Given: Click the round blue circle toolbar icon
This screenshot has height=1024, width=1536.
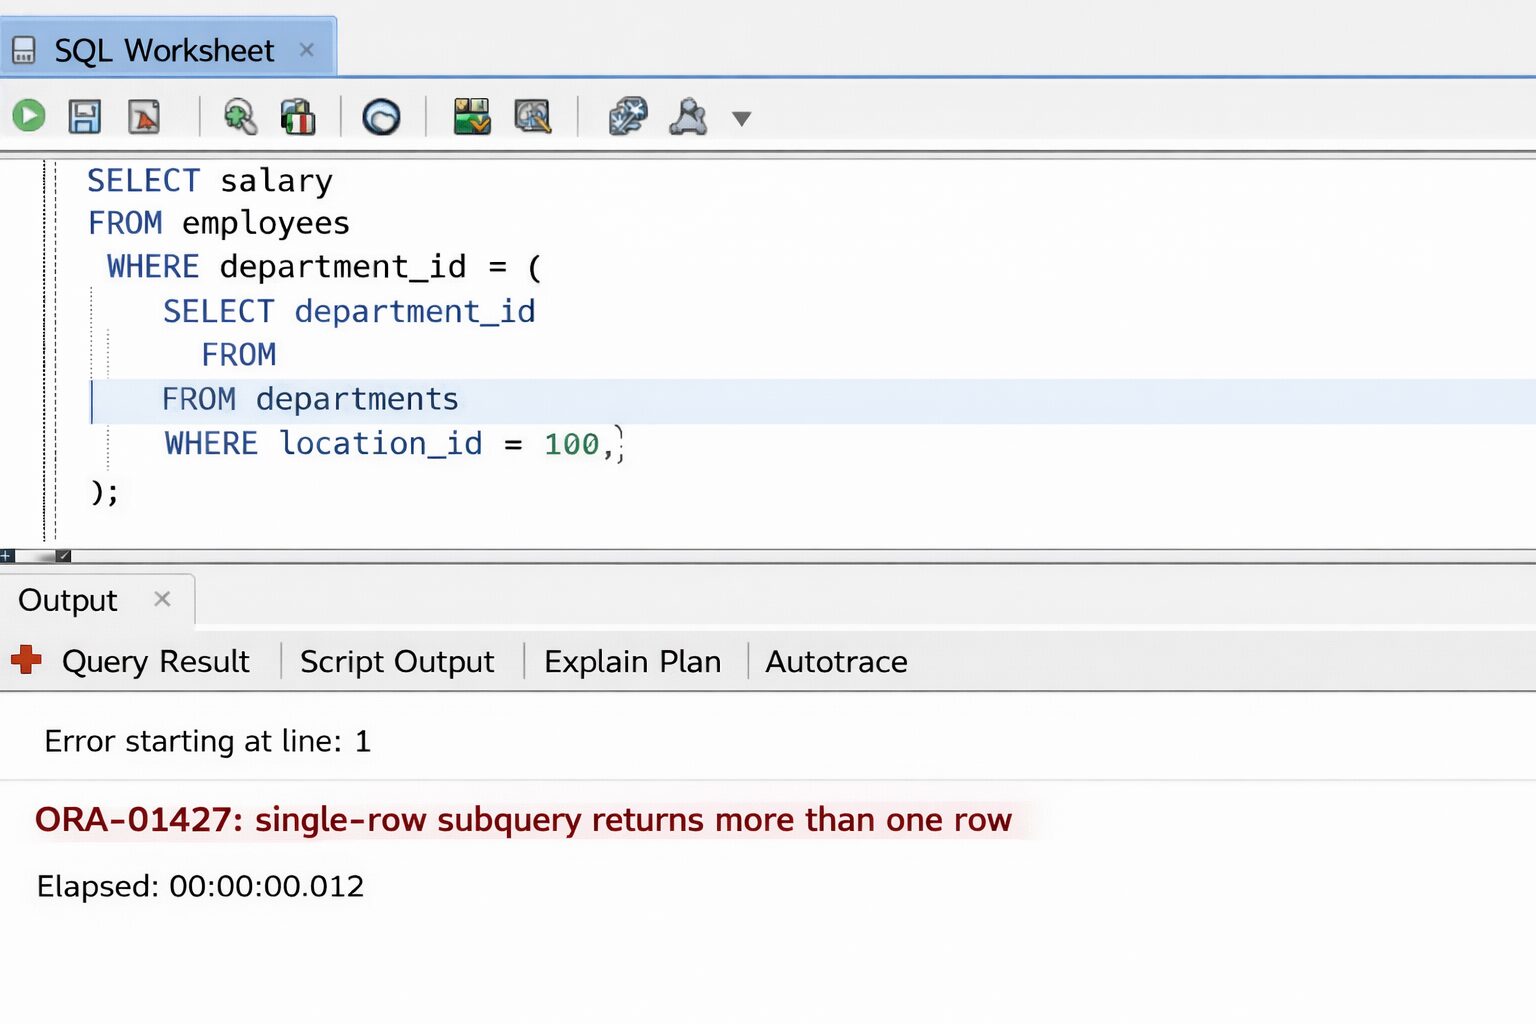Looking at the screenshot, I should coord(381,117).
